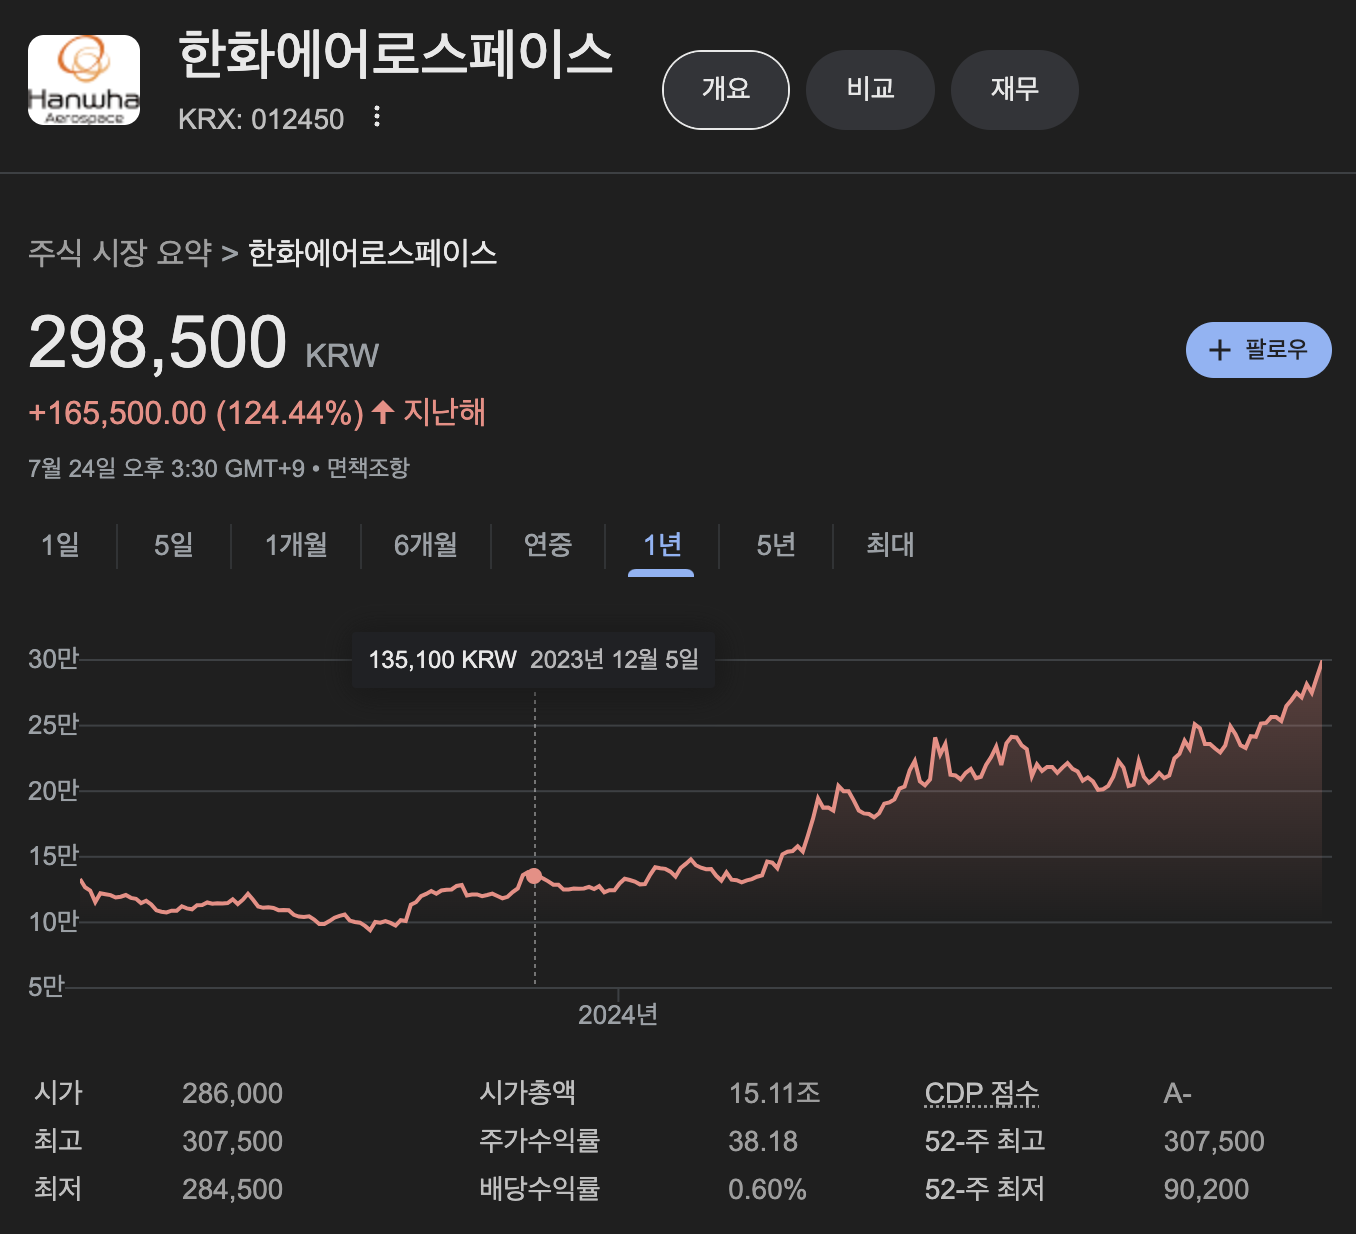1356x1234 pixels.
Task: Click the 팔로우 follow button
Action: tap(1258, 350)
